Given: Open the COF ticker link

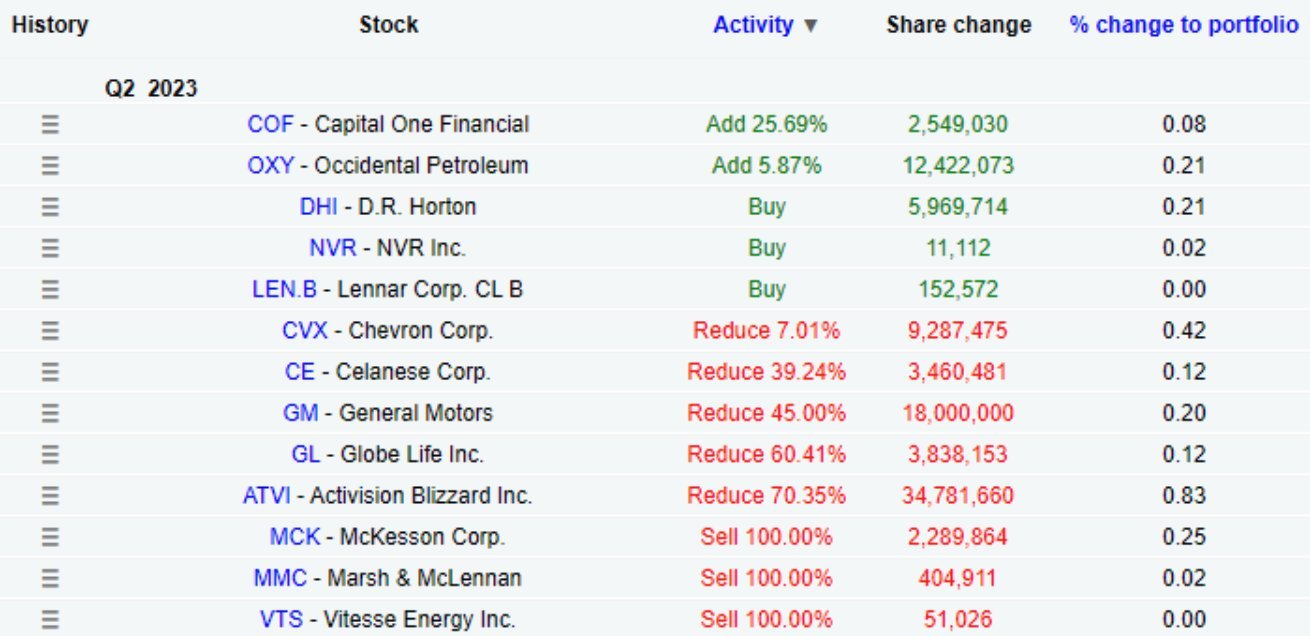Looking at the screenshot, I should click(270, 125).
